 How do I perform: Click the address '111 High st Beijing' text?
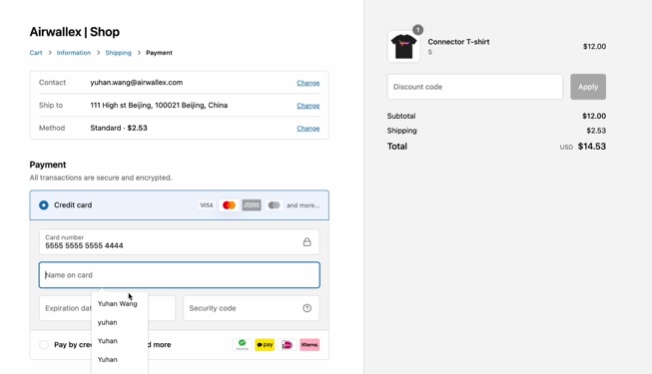click(159, 105)
